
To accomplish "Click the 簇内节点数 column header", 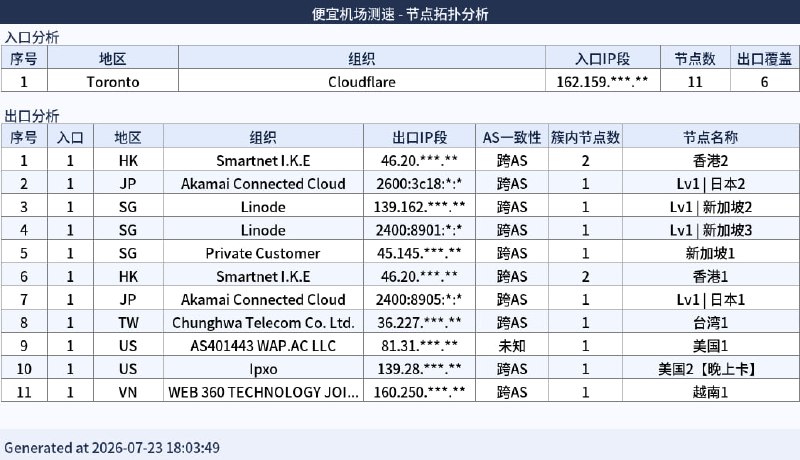I will tap(585, 137).
